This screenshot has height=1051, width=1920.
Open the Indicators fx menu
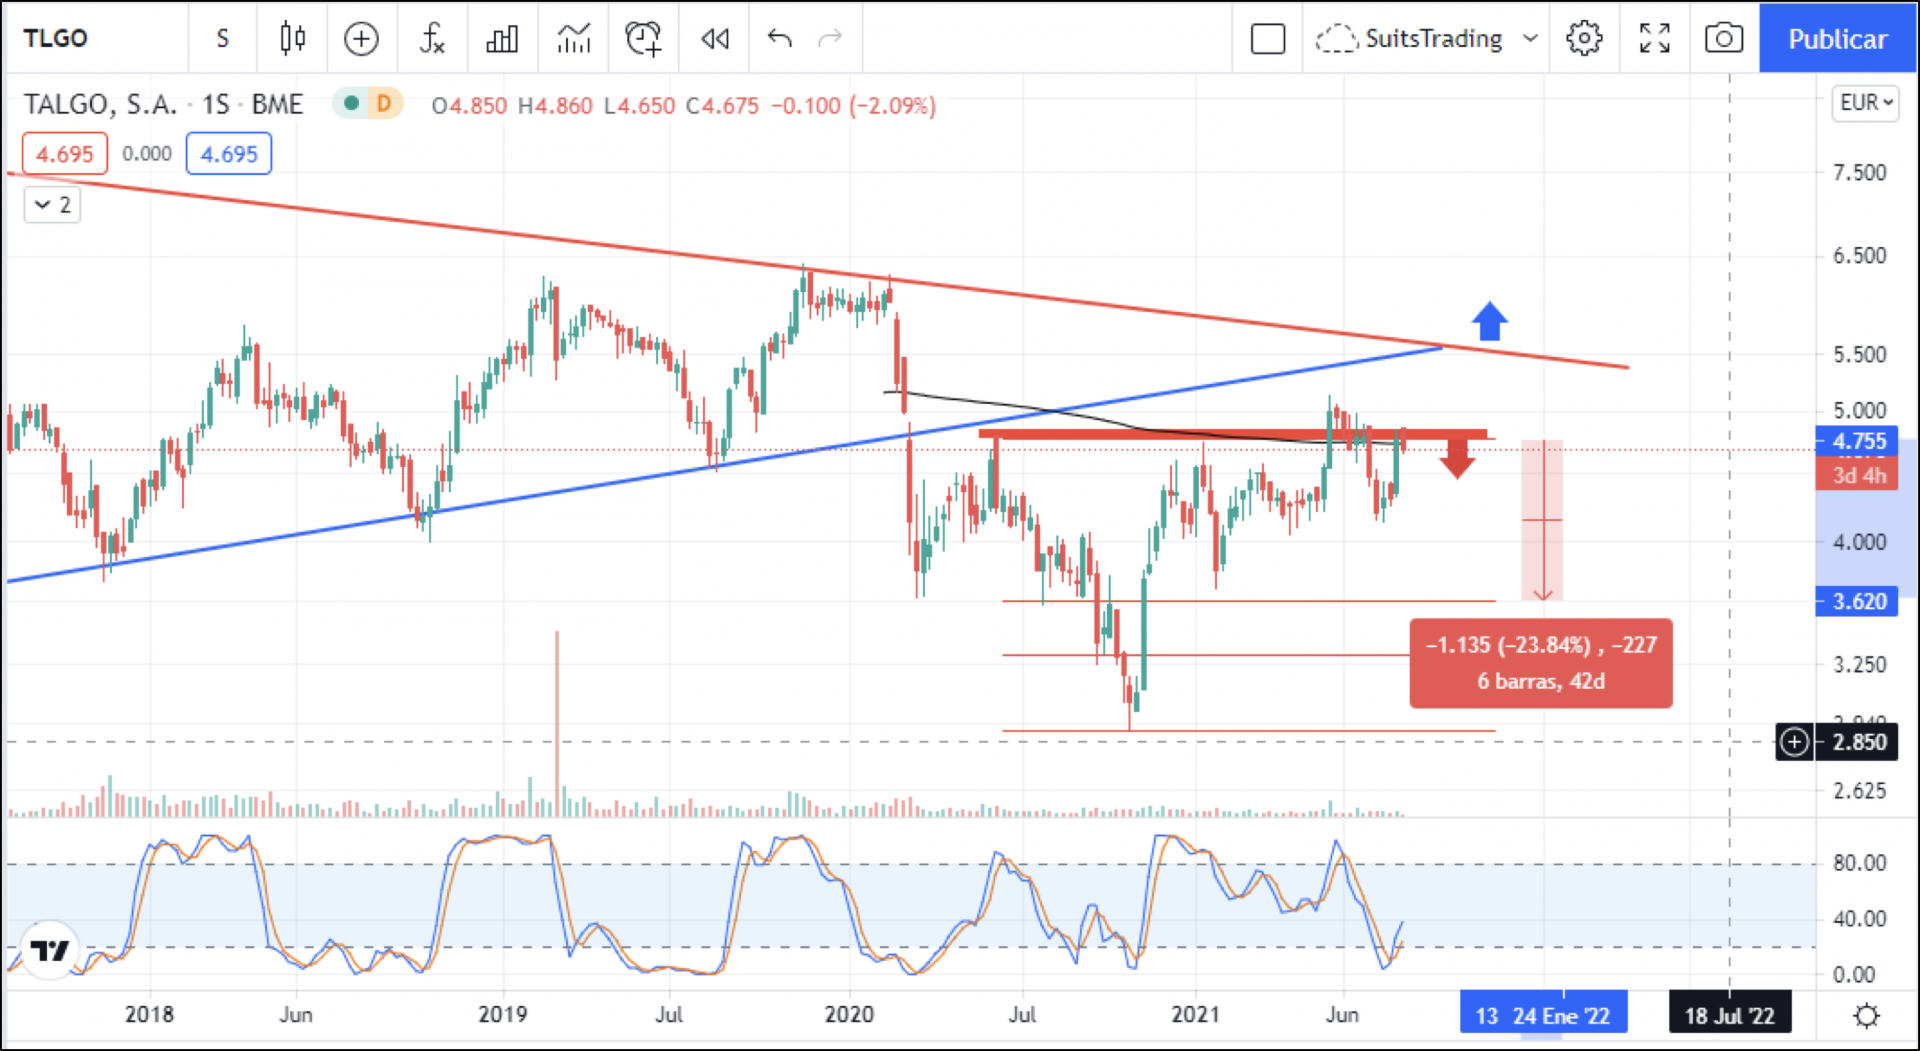(432, 39)
